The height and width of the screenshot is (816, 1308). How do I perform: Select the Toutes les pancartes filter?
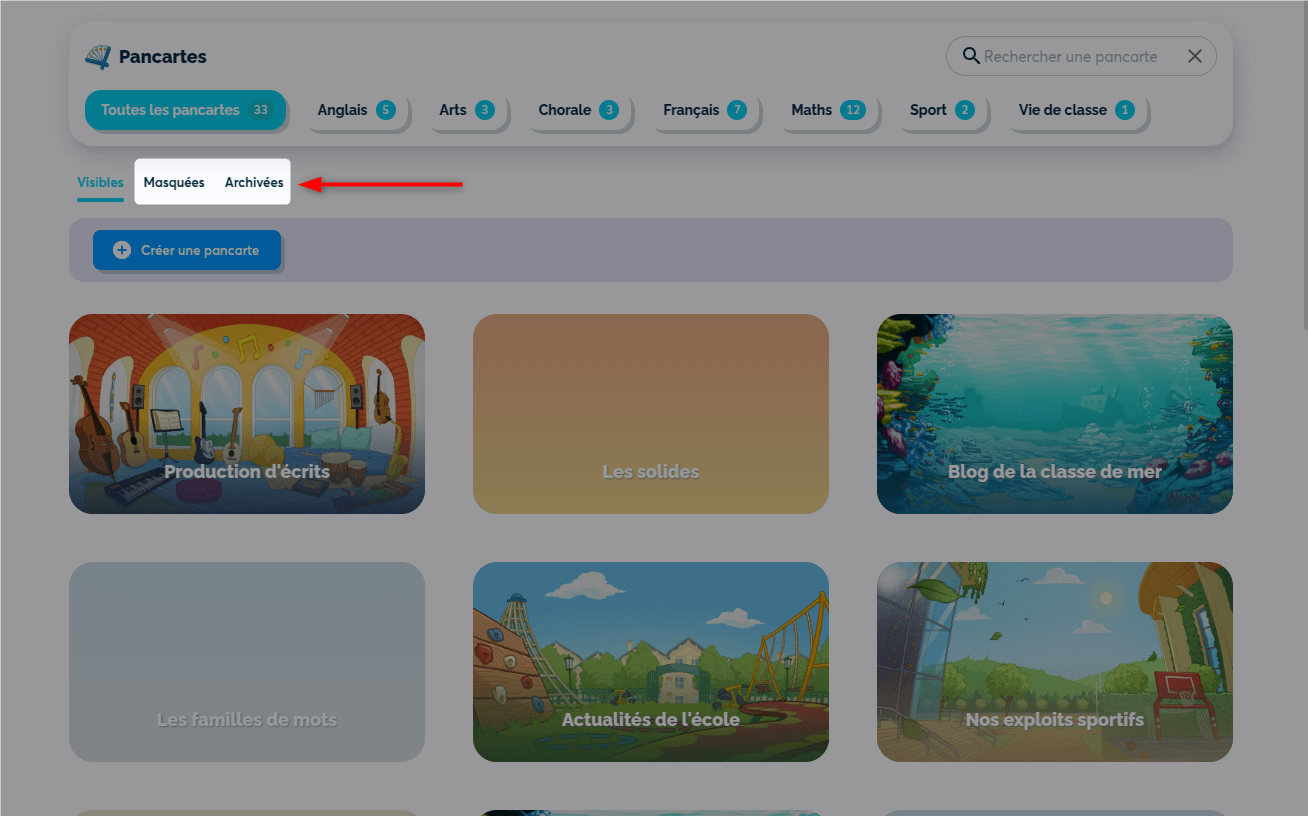[x=185, y=110]
